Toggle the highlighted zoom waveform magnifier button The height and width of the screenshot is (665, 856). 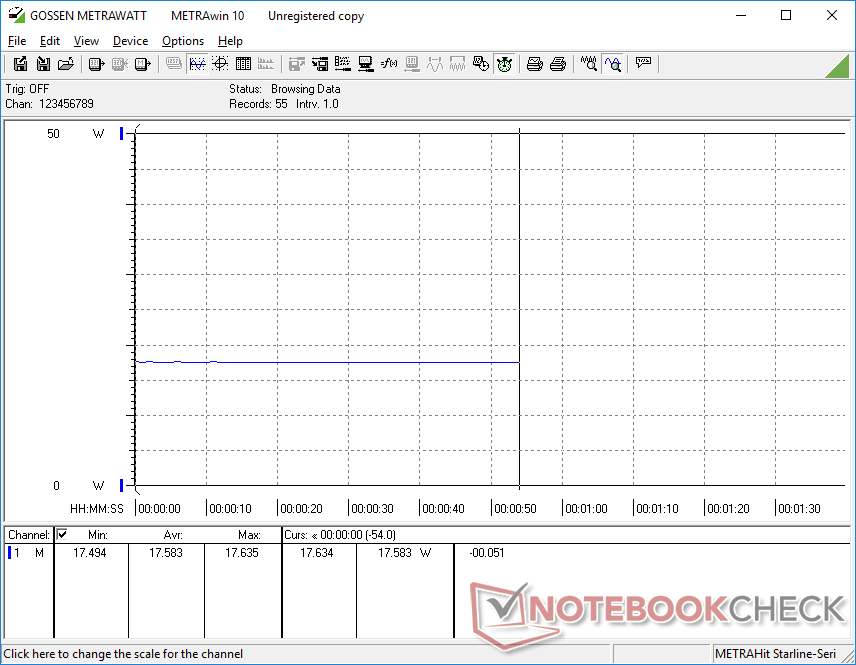coord(612,64)
